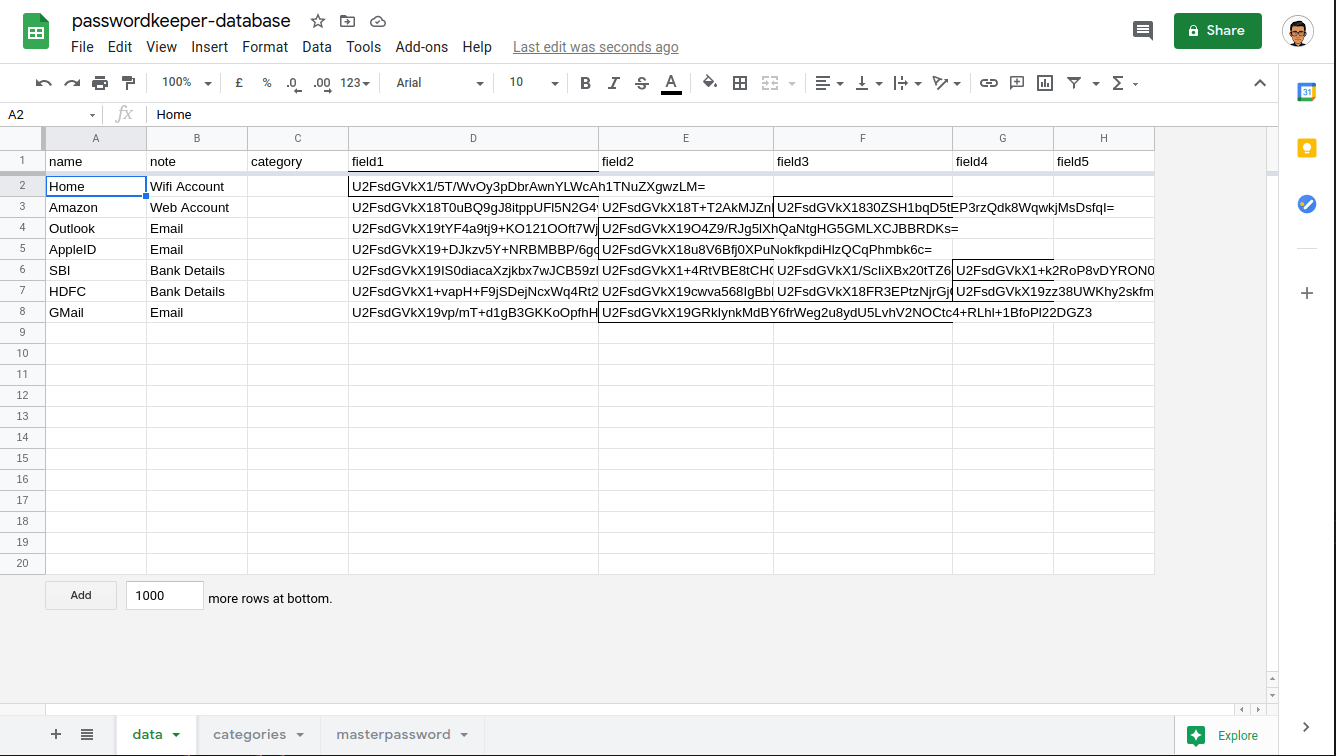Insert a link
Screen dimensions: 1336x756
tap(988, 83)
